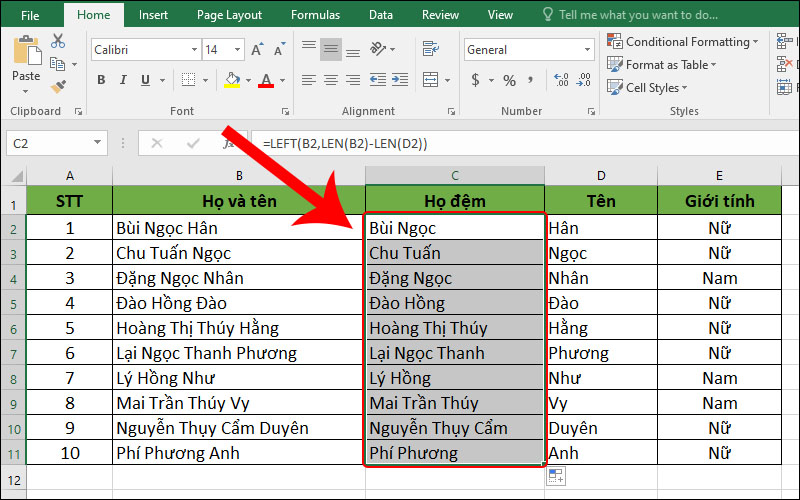Center text horizontally
Image resolution: width=800 pixels, height=500 pixels.
click(331, 80)
